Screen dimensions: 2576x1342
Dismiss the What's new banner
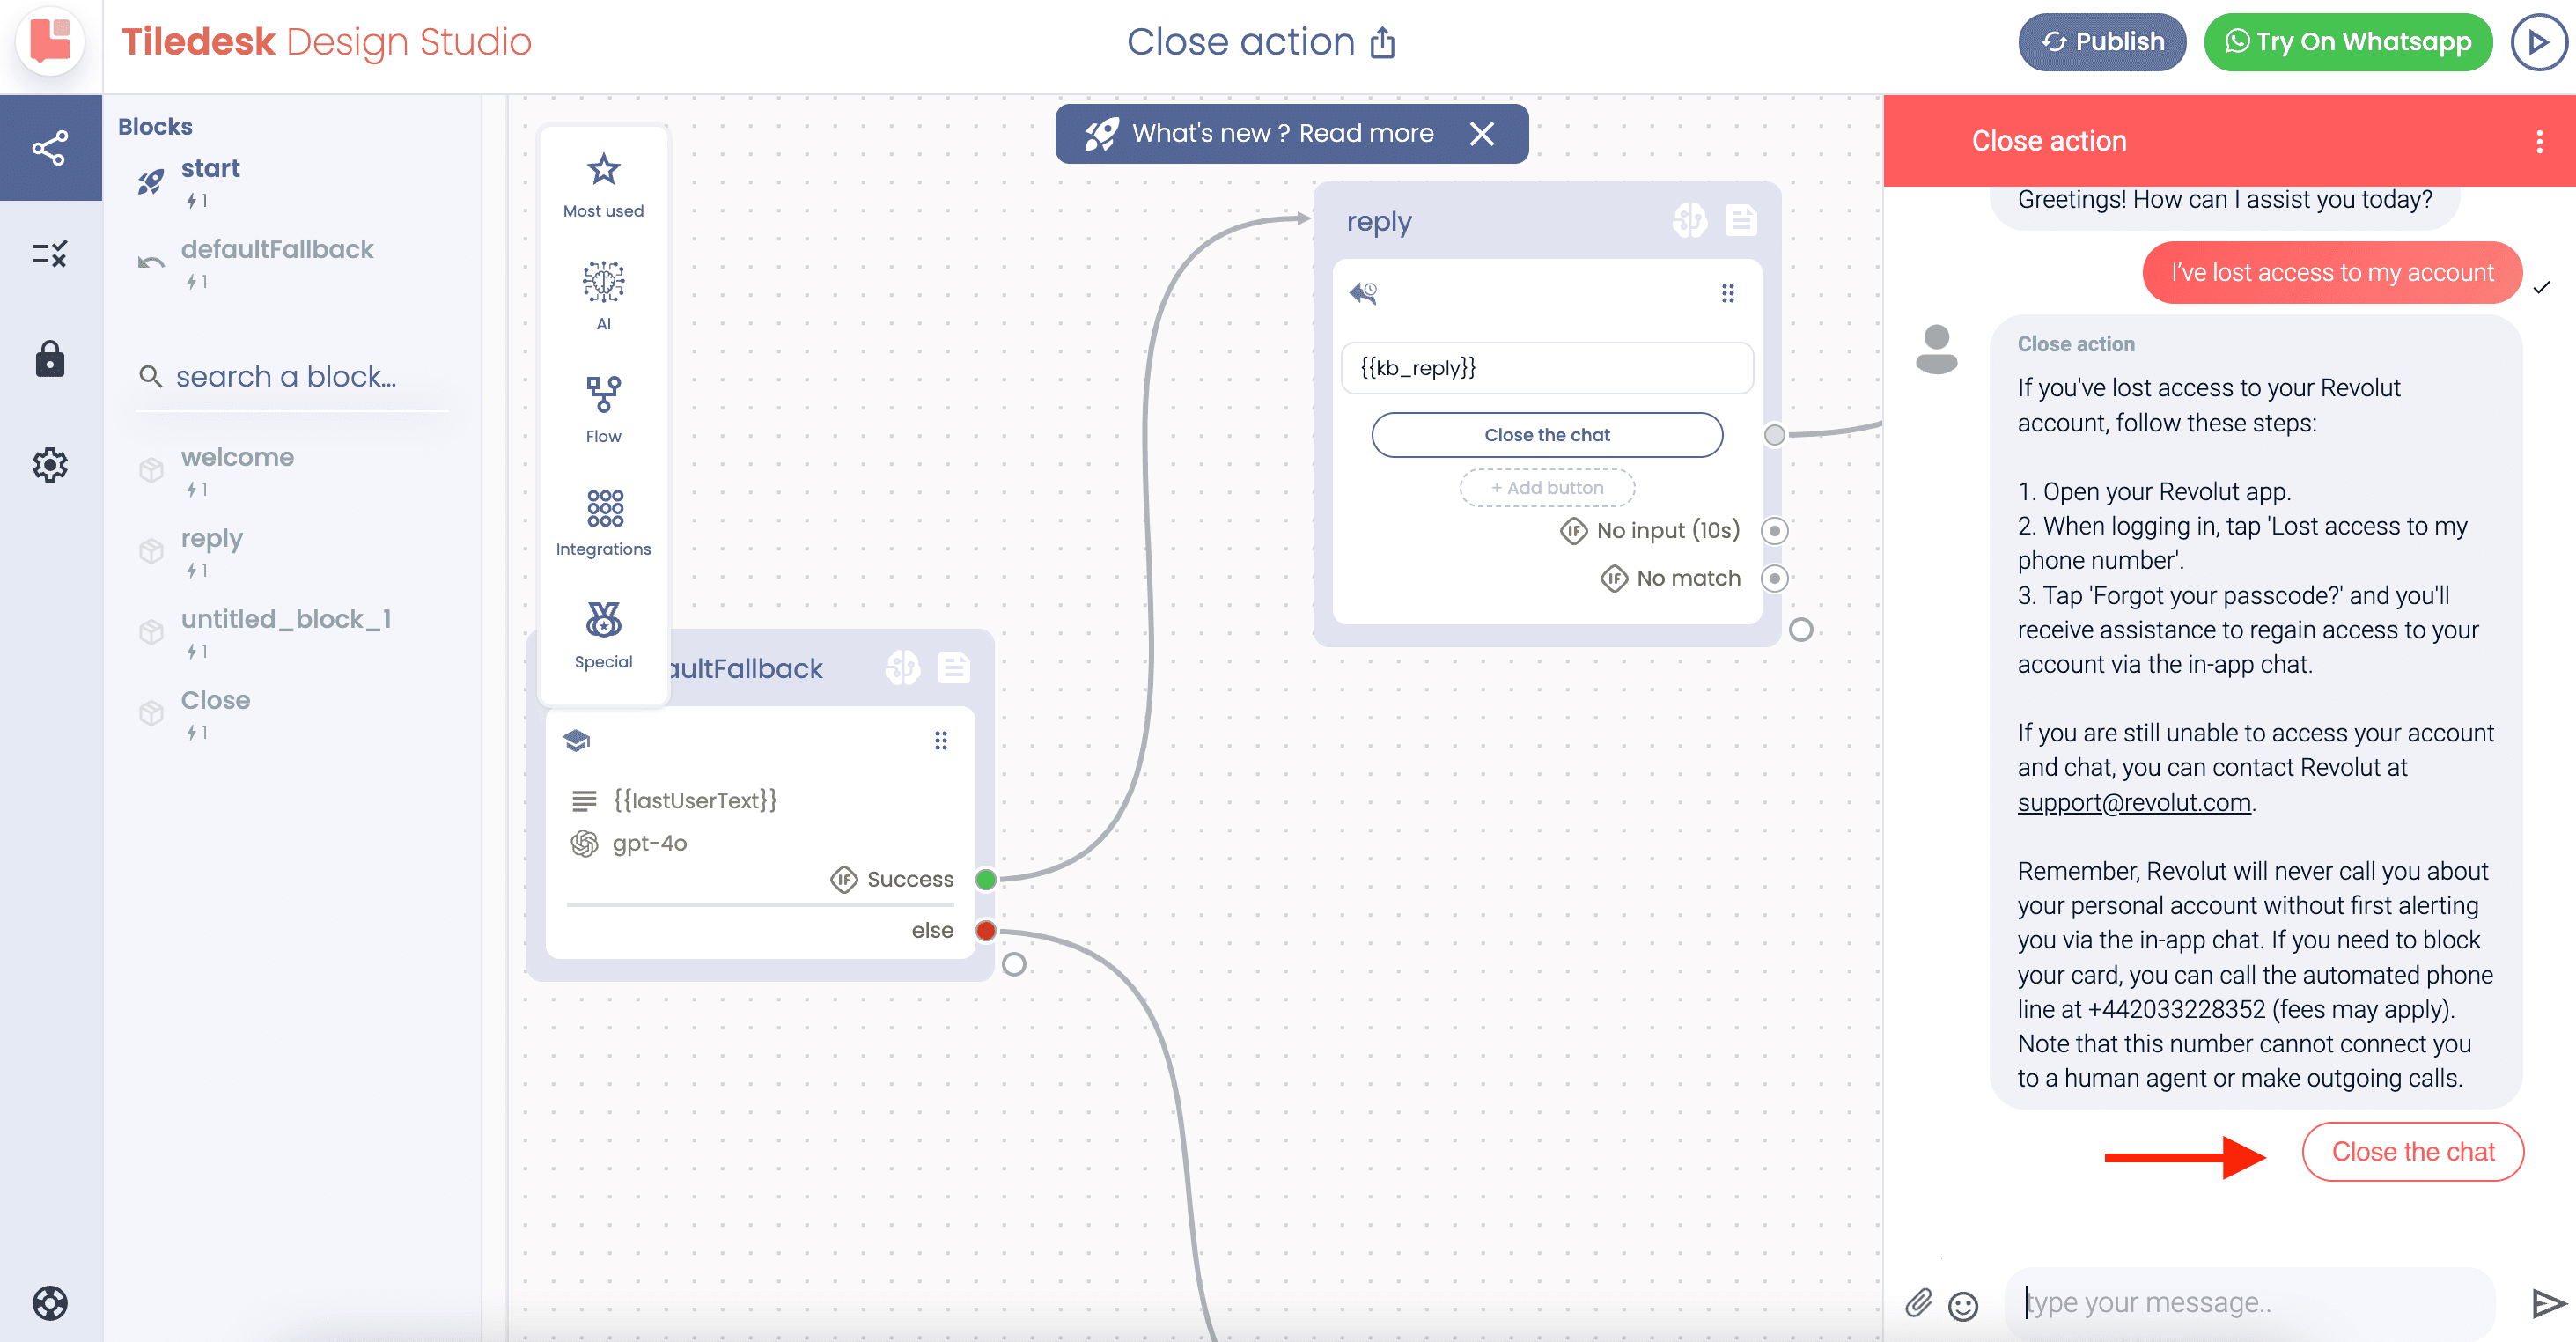[1482, 133]
